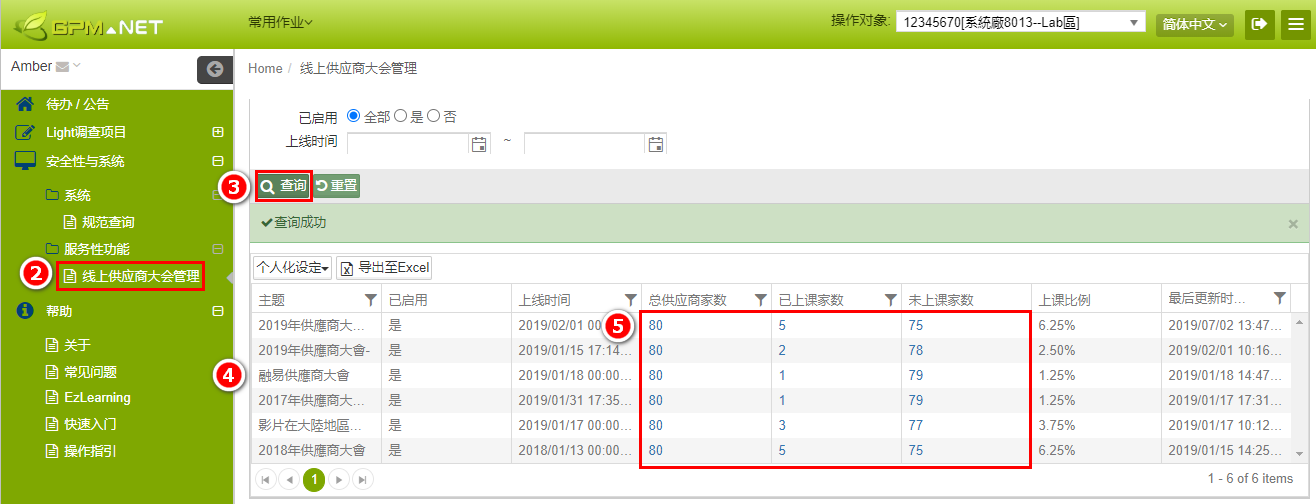Screen dimensions: 1316x504
Task: Click 导出至Excel button
Action: pyautogui.click(x=384, y=268)
